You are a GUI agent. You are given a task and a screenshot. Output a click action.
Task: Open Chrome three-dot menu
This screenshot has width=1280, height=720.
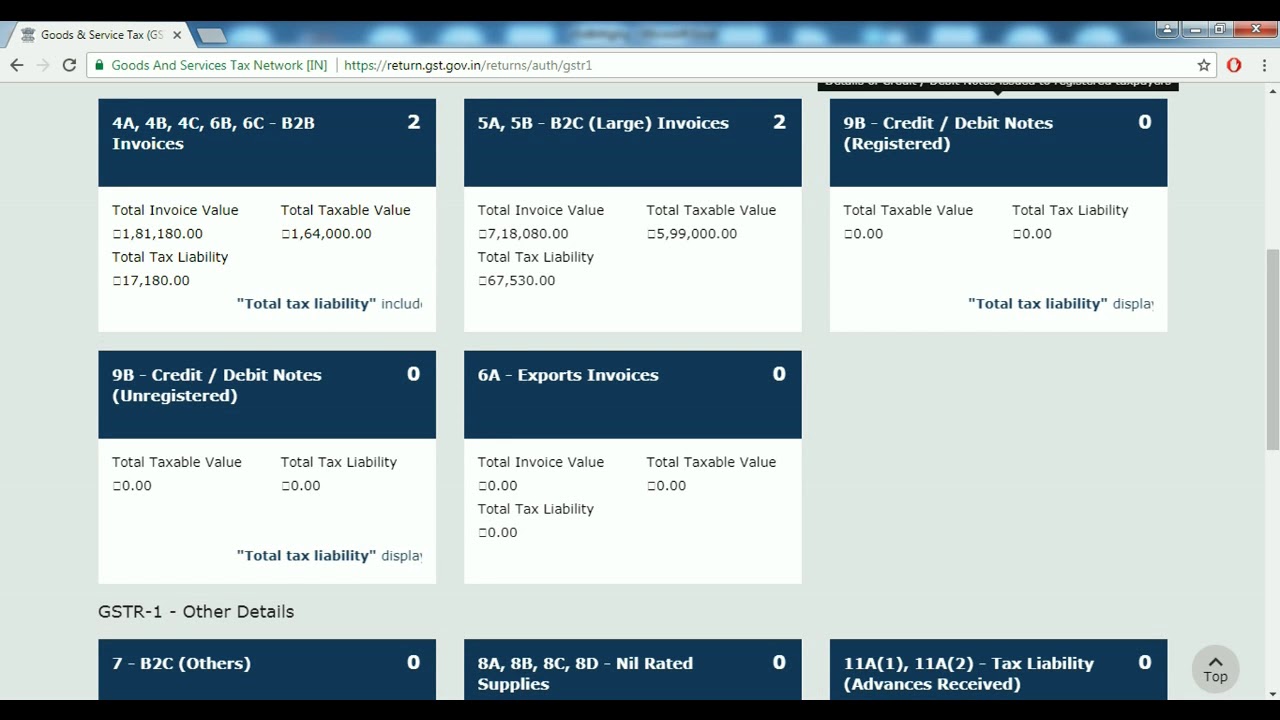pyautogui.click(x=1264, y=65)
